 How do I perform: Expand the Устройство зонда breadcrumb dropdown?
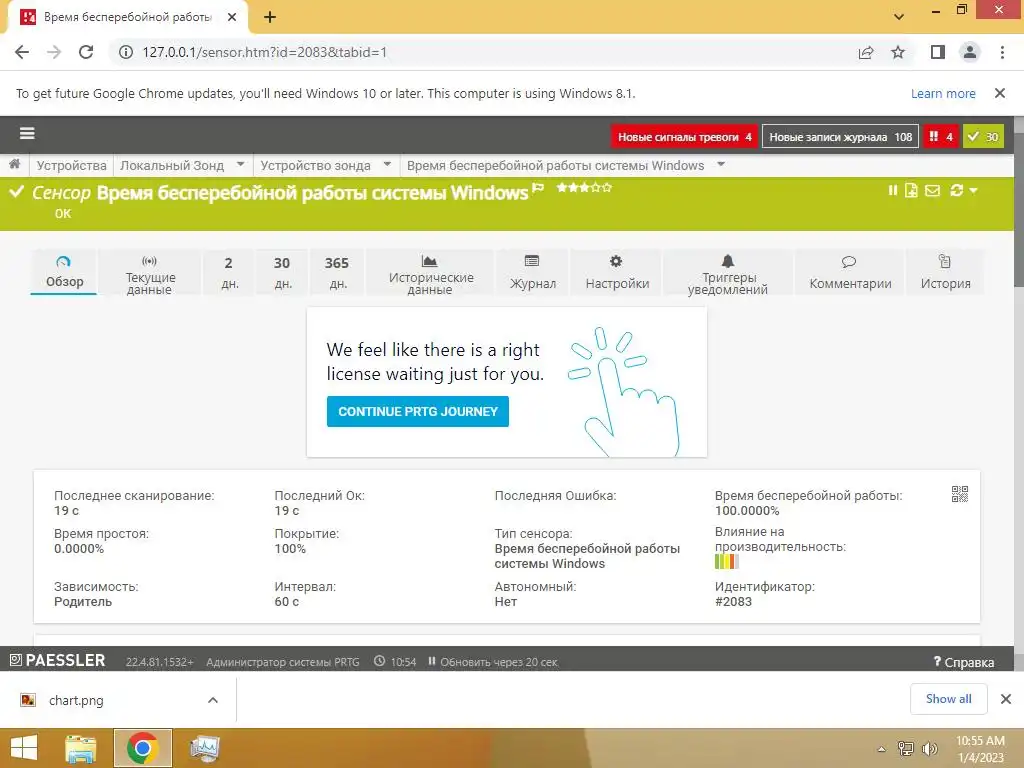click(387, 164)
